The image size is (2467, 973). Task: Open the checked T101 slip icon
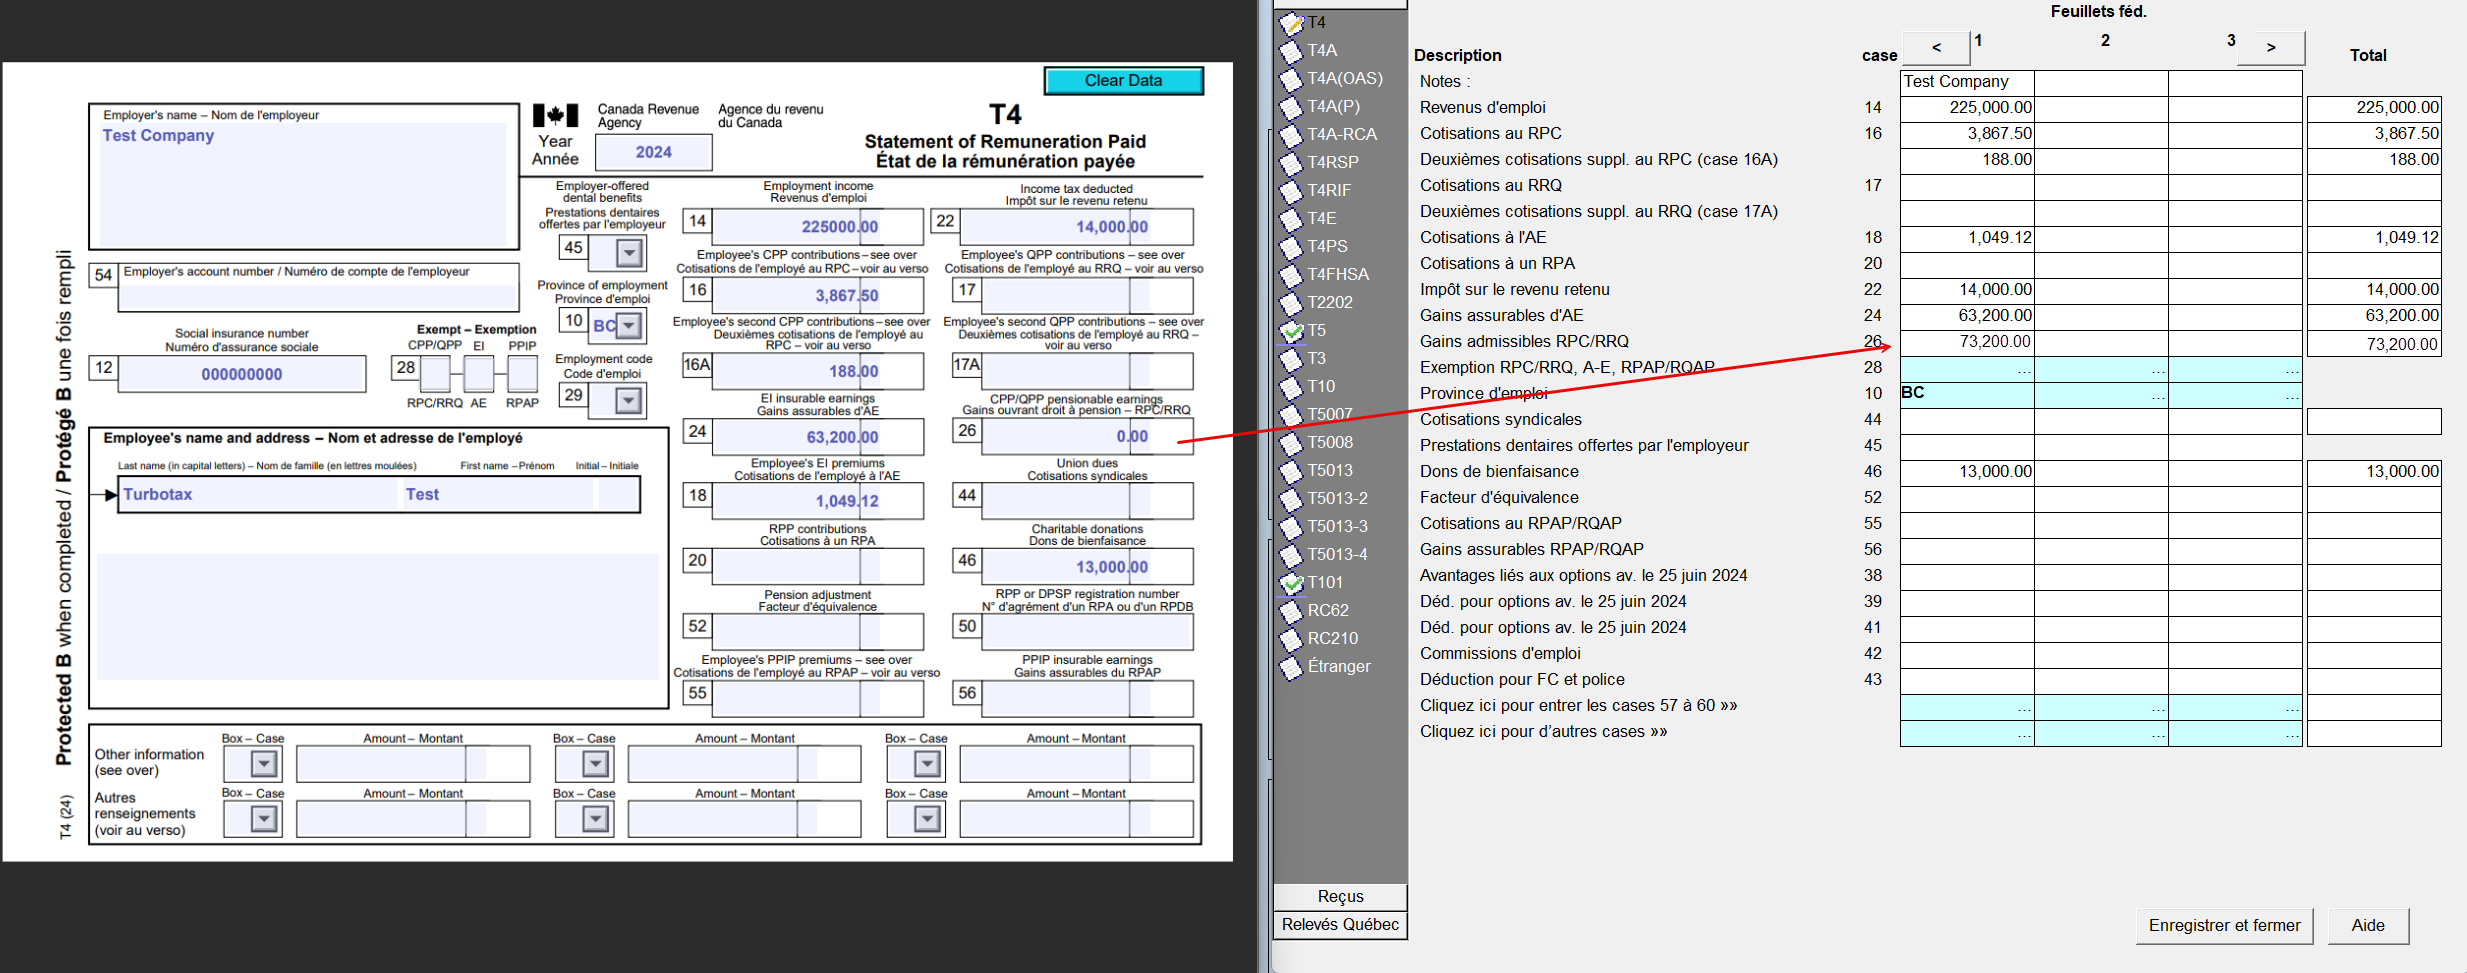(1292, 583)
